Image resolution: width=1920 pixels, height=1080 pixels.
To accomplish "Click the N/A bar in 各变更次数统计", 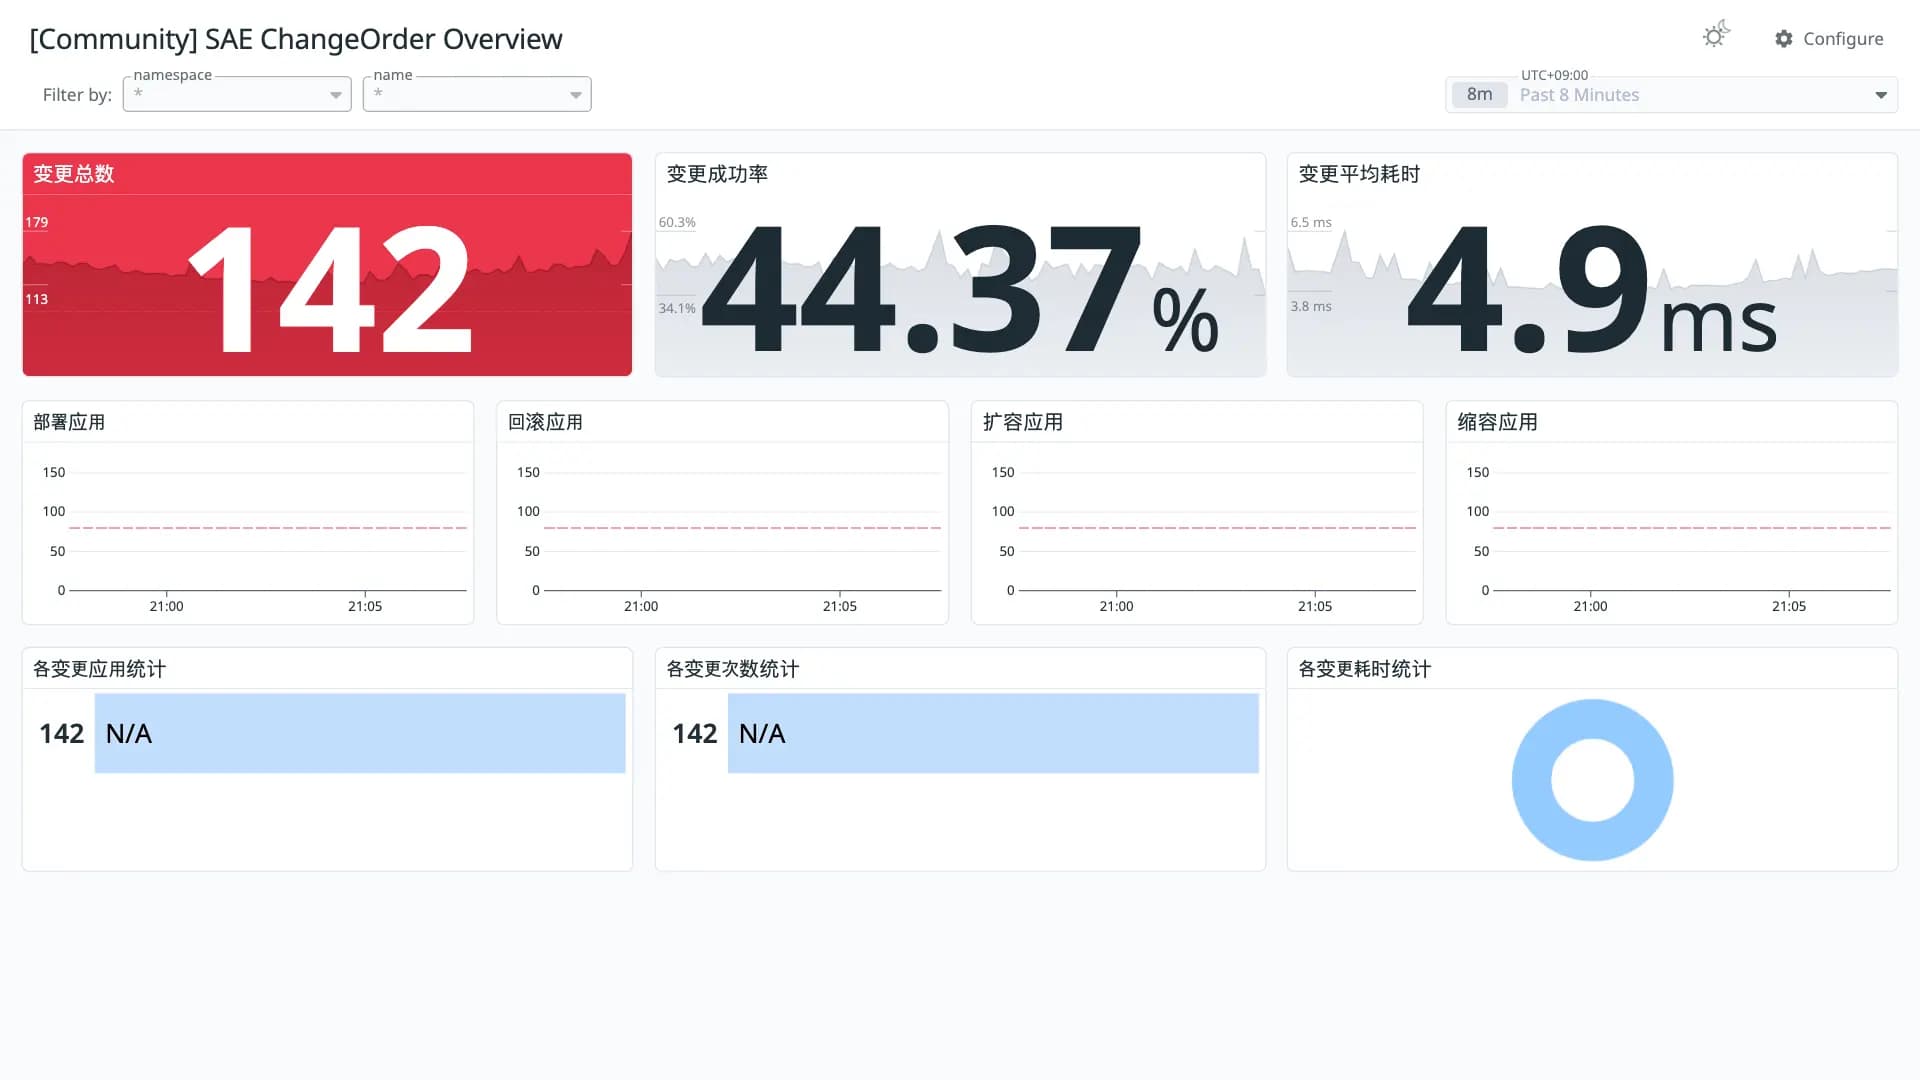I will (993, 733).
